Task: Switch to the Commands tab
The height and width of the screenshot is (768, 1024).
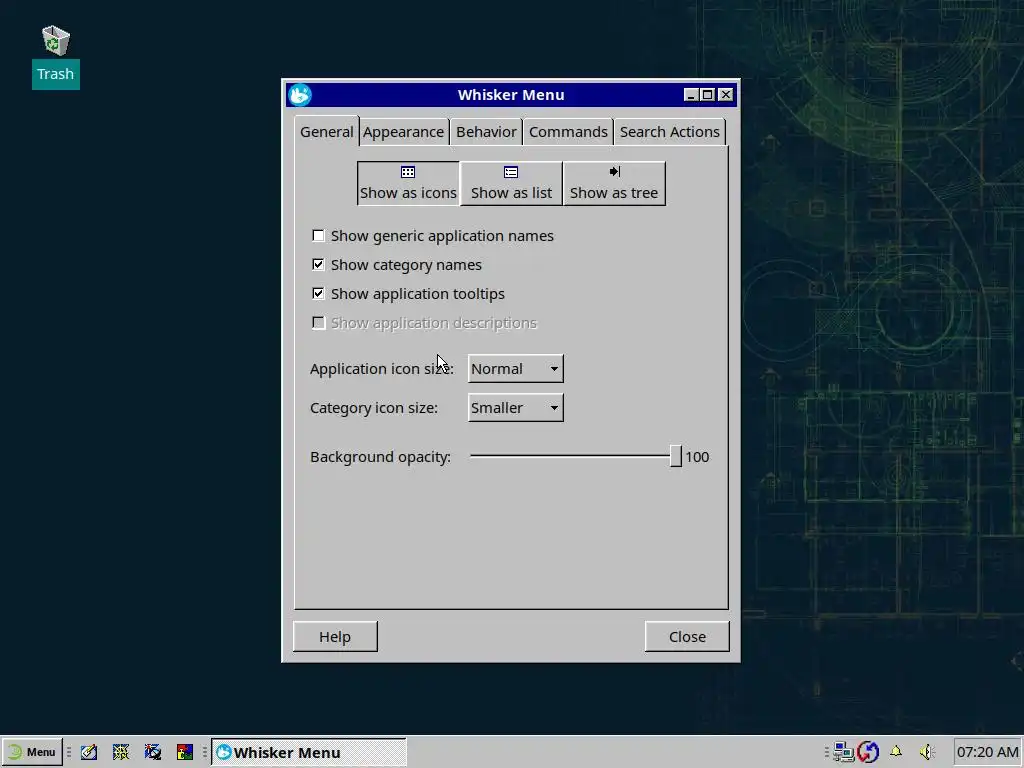Action: [x=568, y=132]
